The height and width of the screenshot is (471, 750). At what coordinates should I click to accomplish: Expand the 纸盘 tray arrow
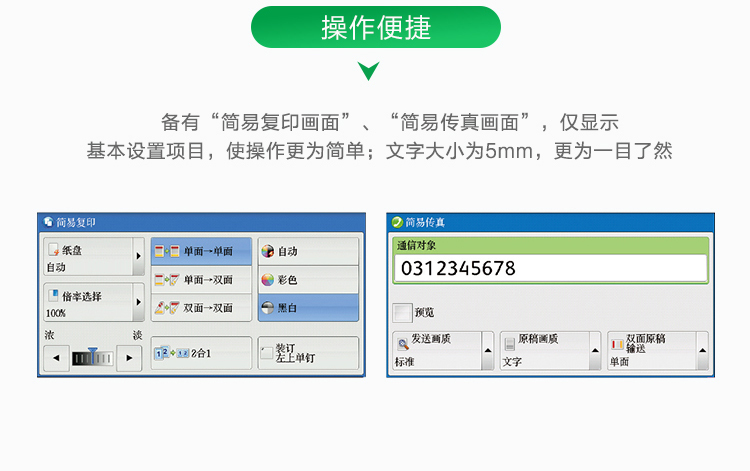click(139, 257)
